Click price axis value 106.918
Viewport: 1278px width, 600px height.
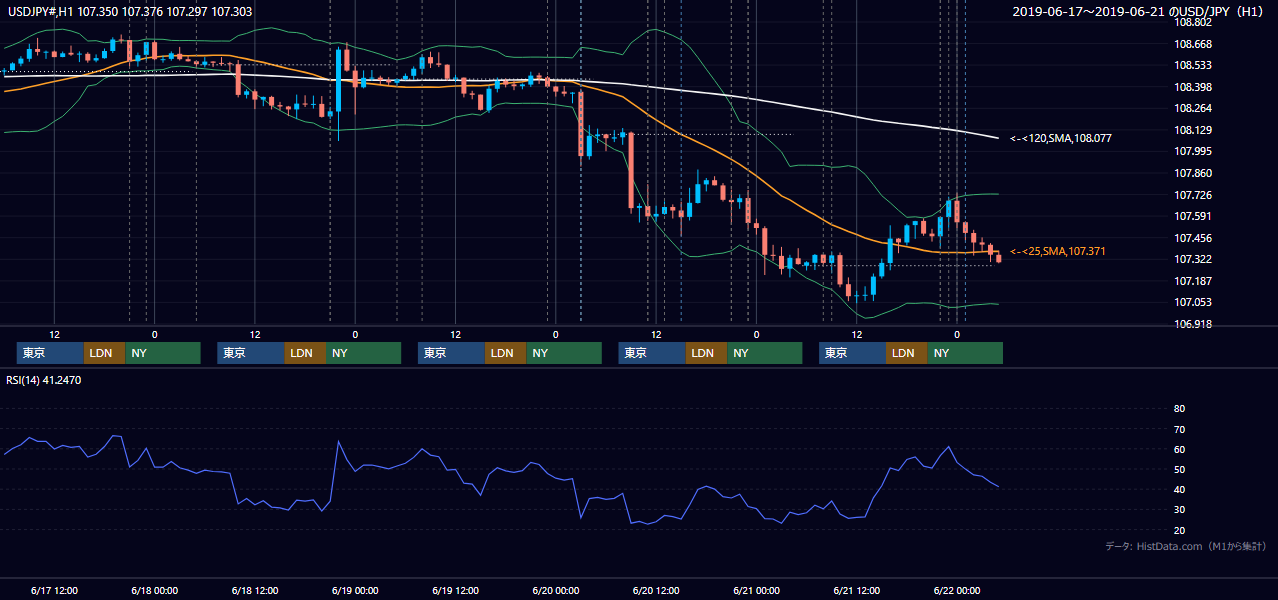(1192, 324)
